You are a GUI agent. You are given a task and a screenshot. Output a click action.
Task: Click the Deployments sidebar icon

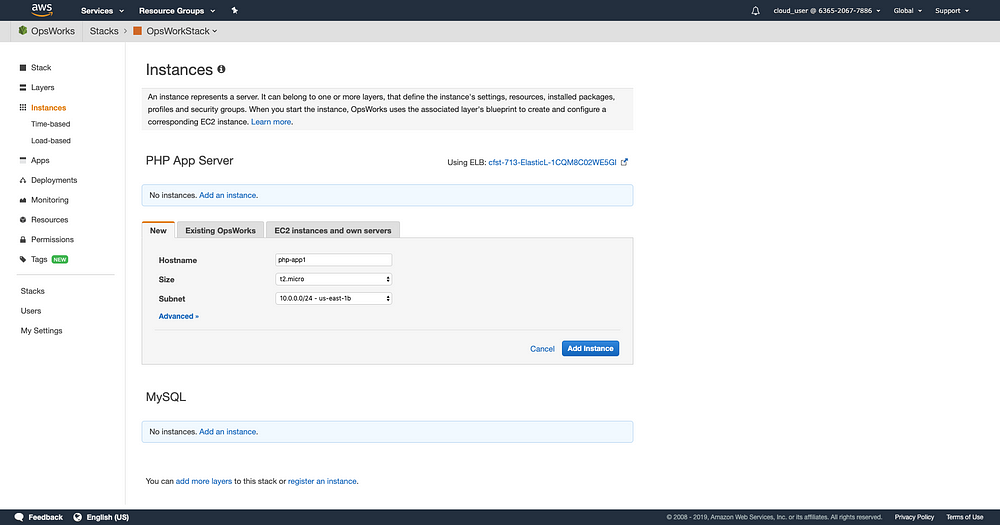(x=23, y=180)
